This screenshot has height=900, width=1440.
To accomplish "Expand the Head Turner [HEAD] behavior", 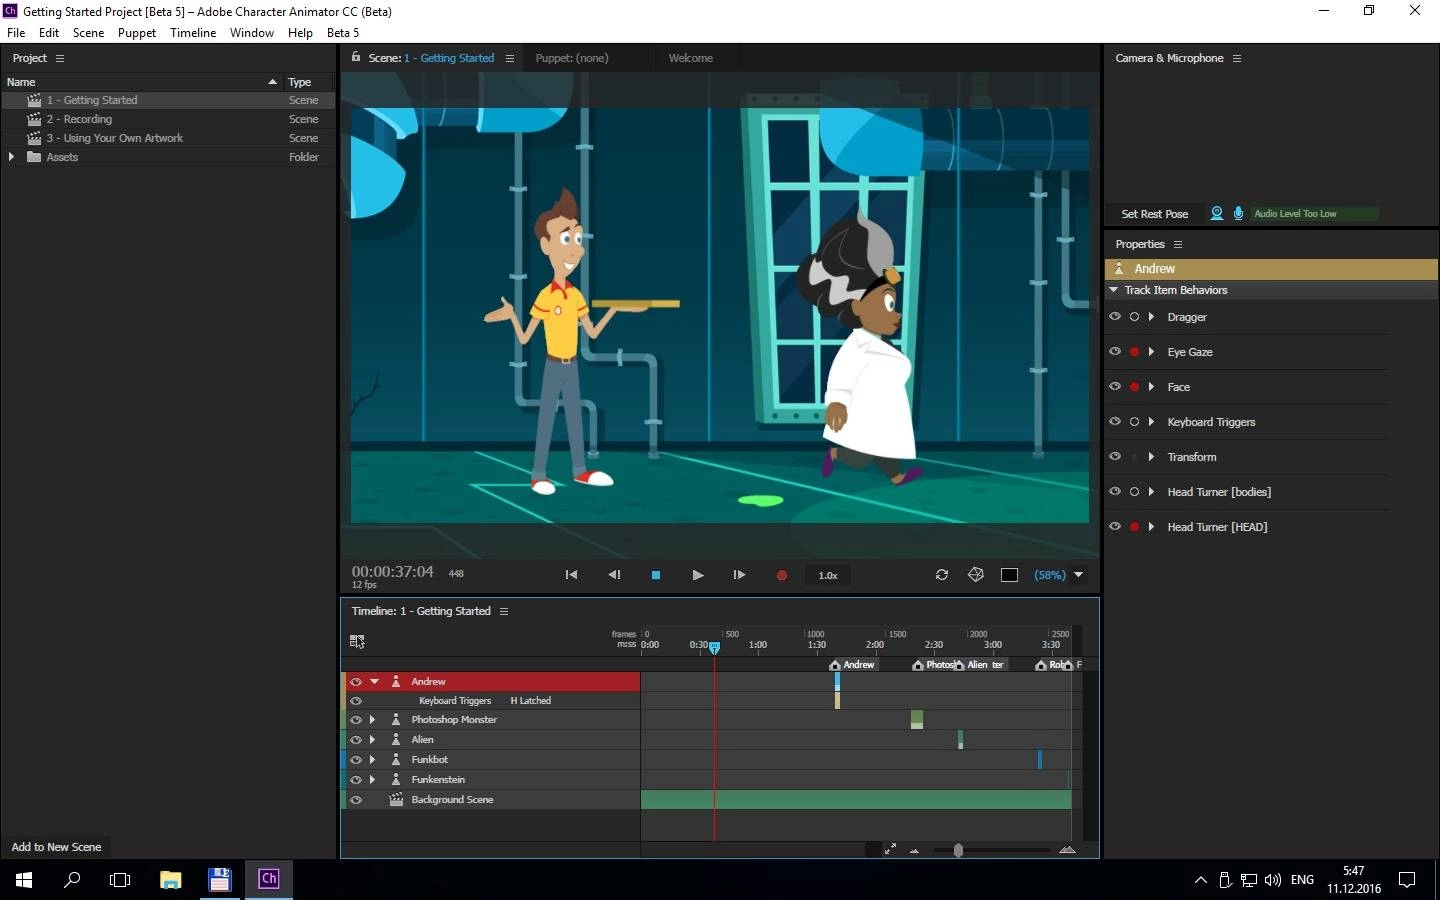I will point(1151,527).
